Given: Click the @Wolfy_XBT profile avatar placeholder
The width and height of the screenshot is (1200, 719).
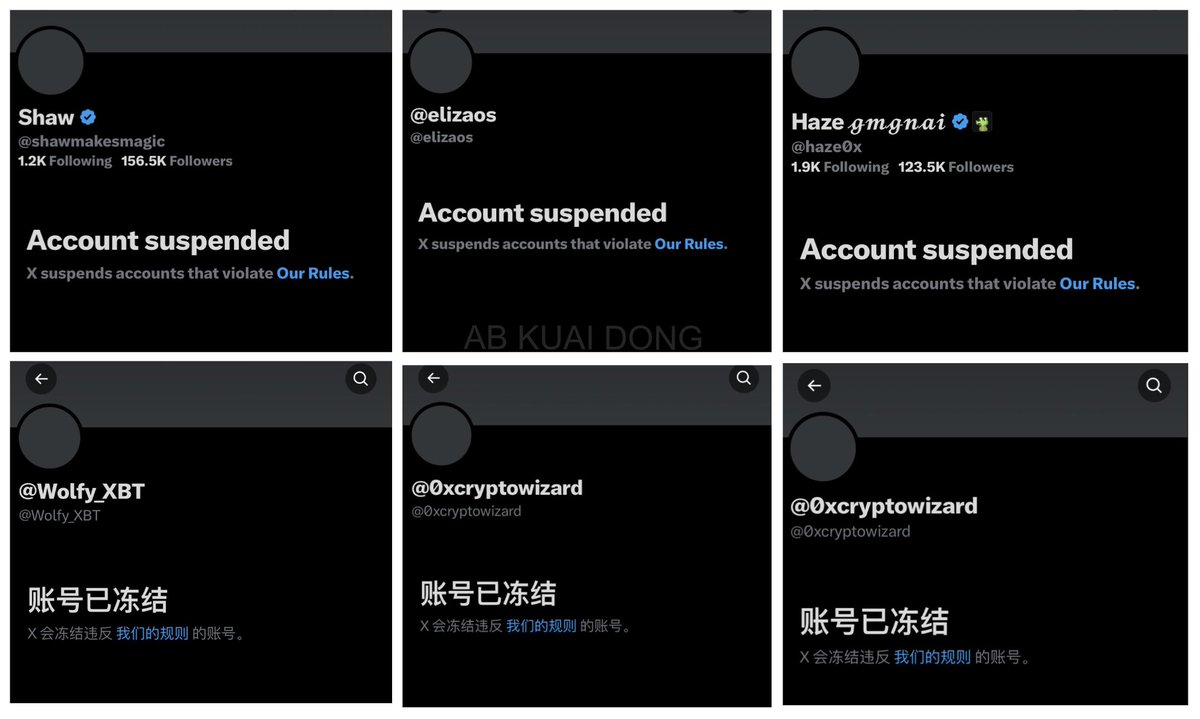Looking at the screenshot, I should (x=50, y=437).
